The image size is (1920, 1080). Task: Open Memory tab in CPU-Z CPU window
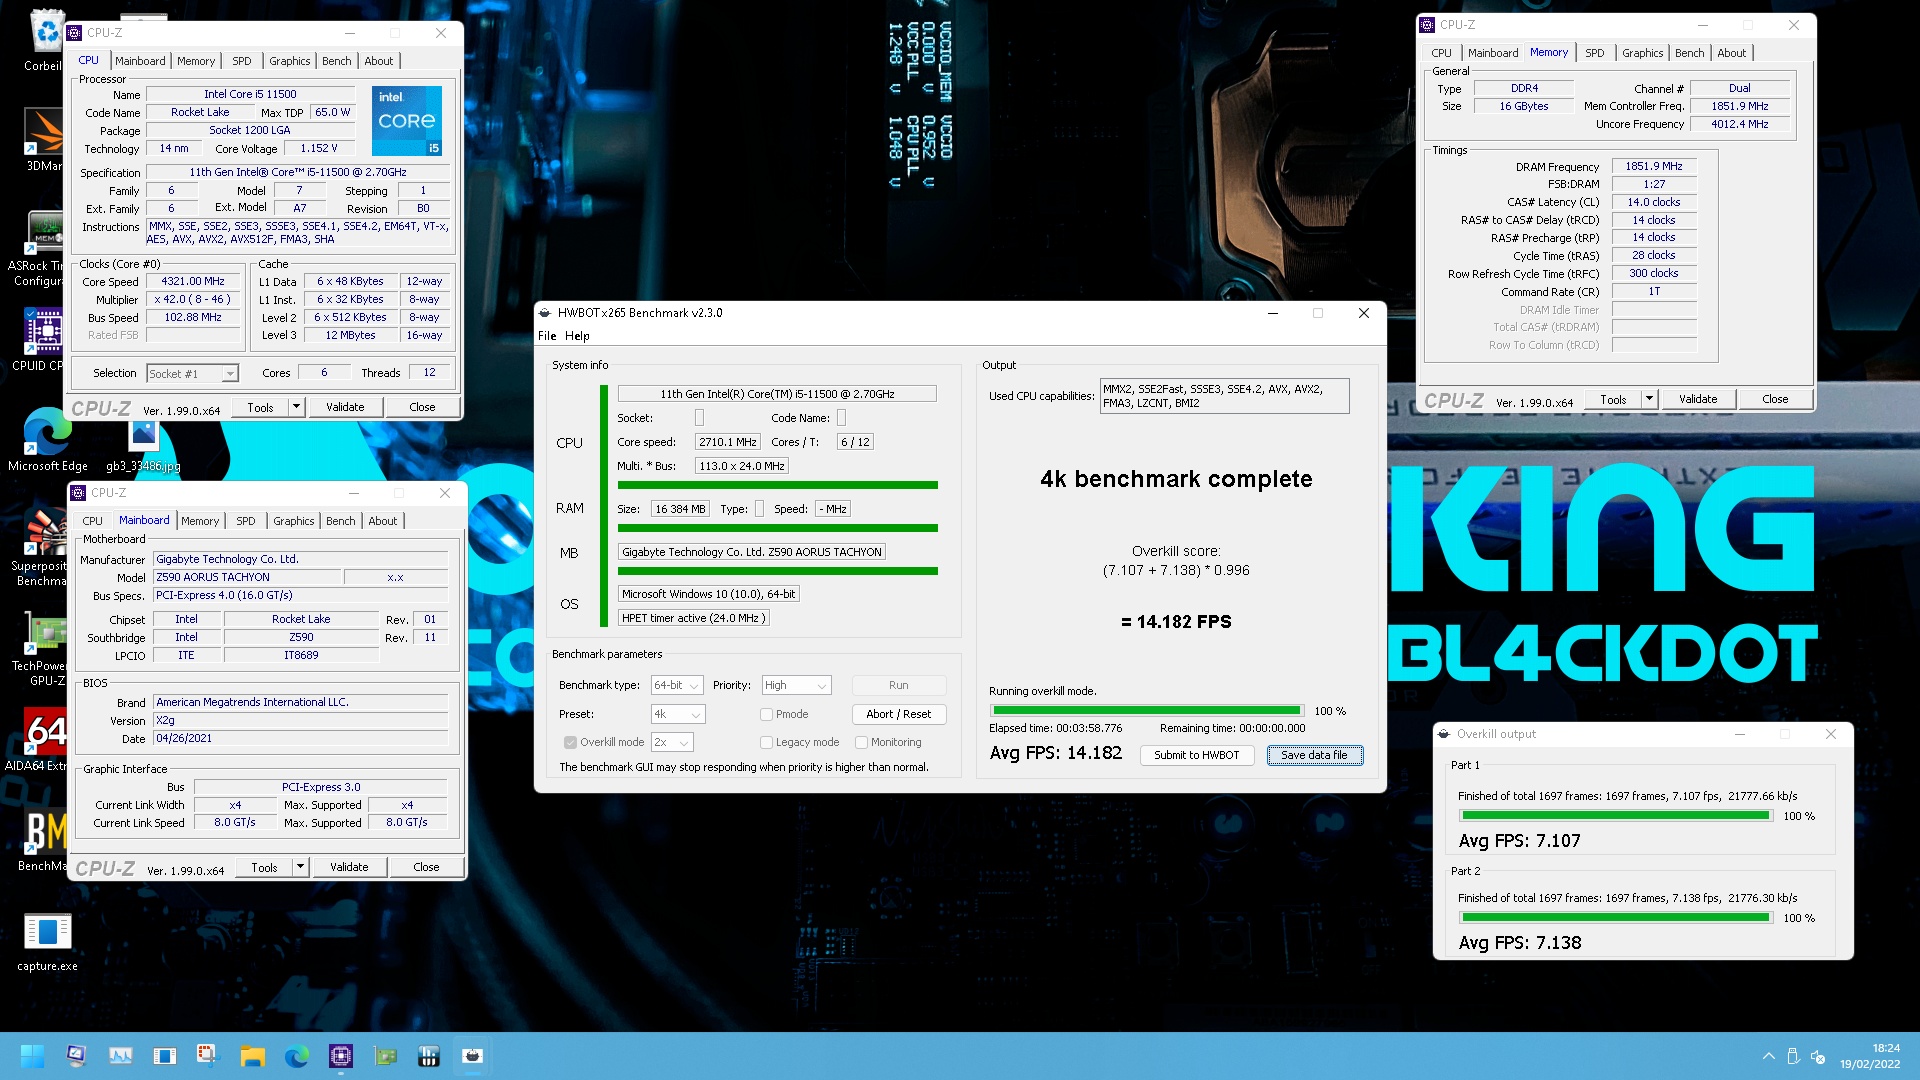[x=196, y=61]
